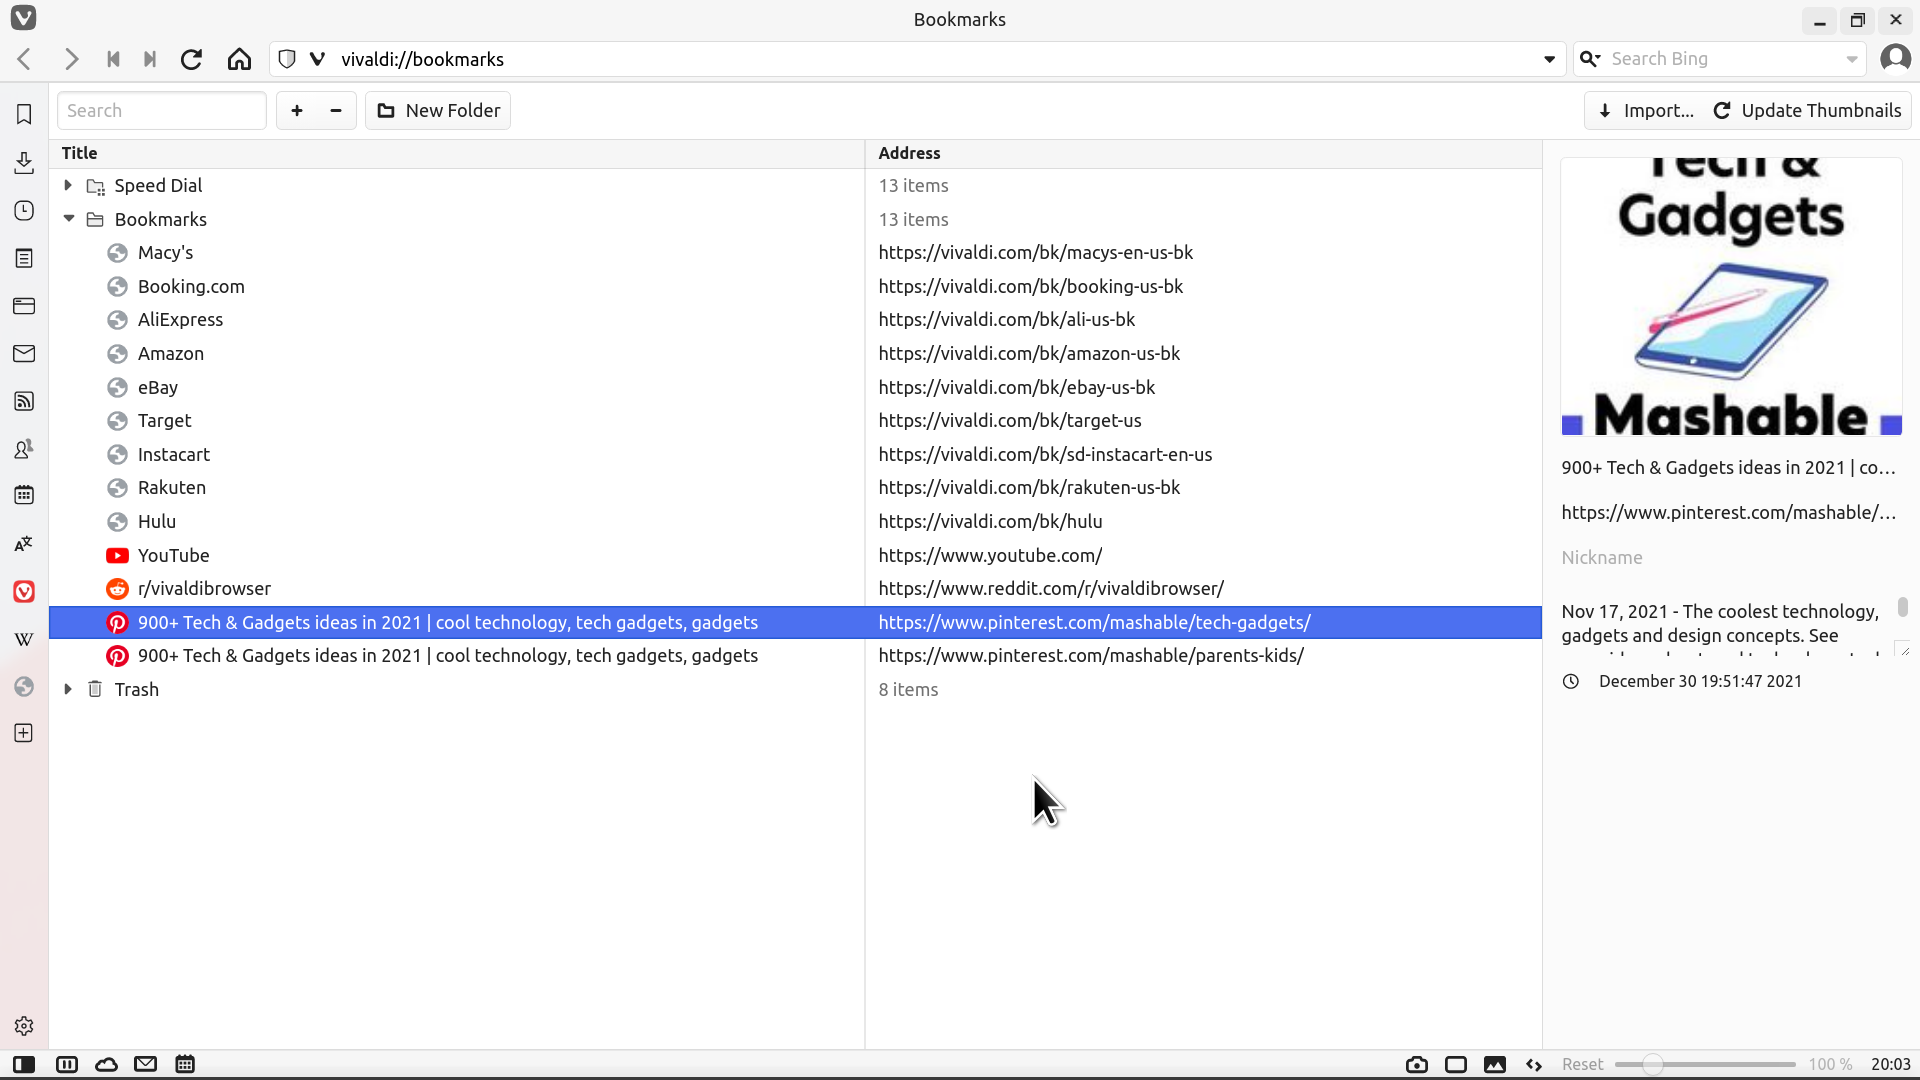The width and height of the screenshot is (1920, 1080).
Task: Open Translate panel in sidebar
Action: click(x=24, y=543)
